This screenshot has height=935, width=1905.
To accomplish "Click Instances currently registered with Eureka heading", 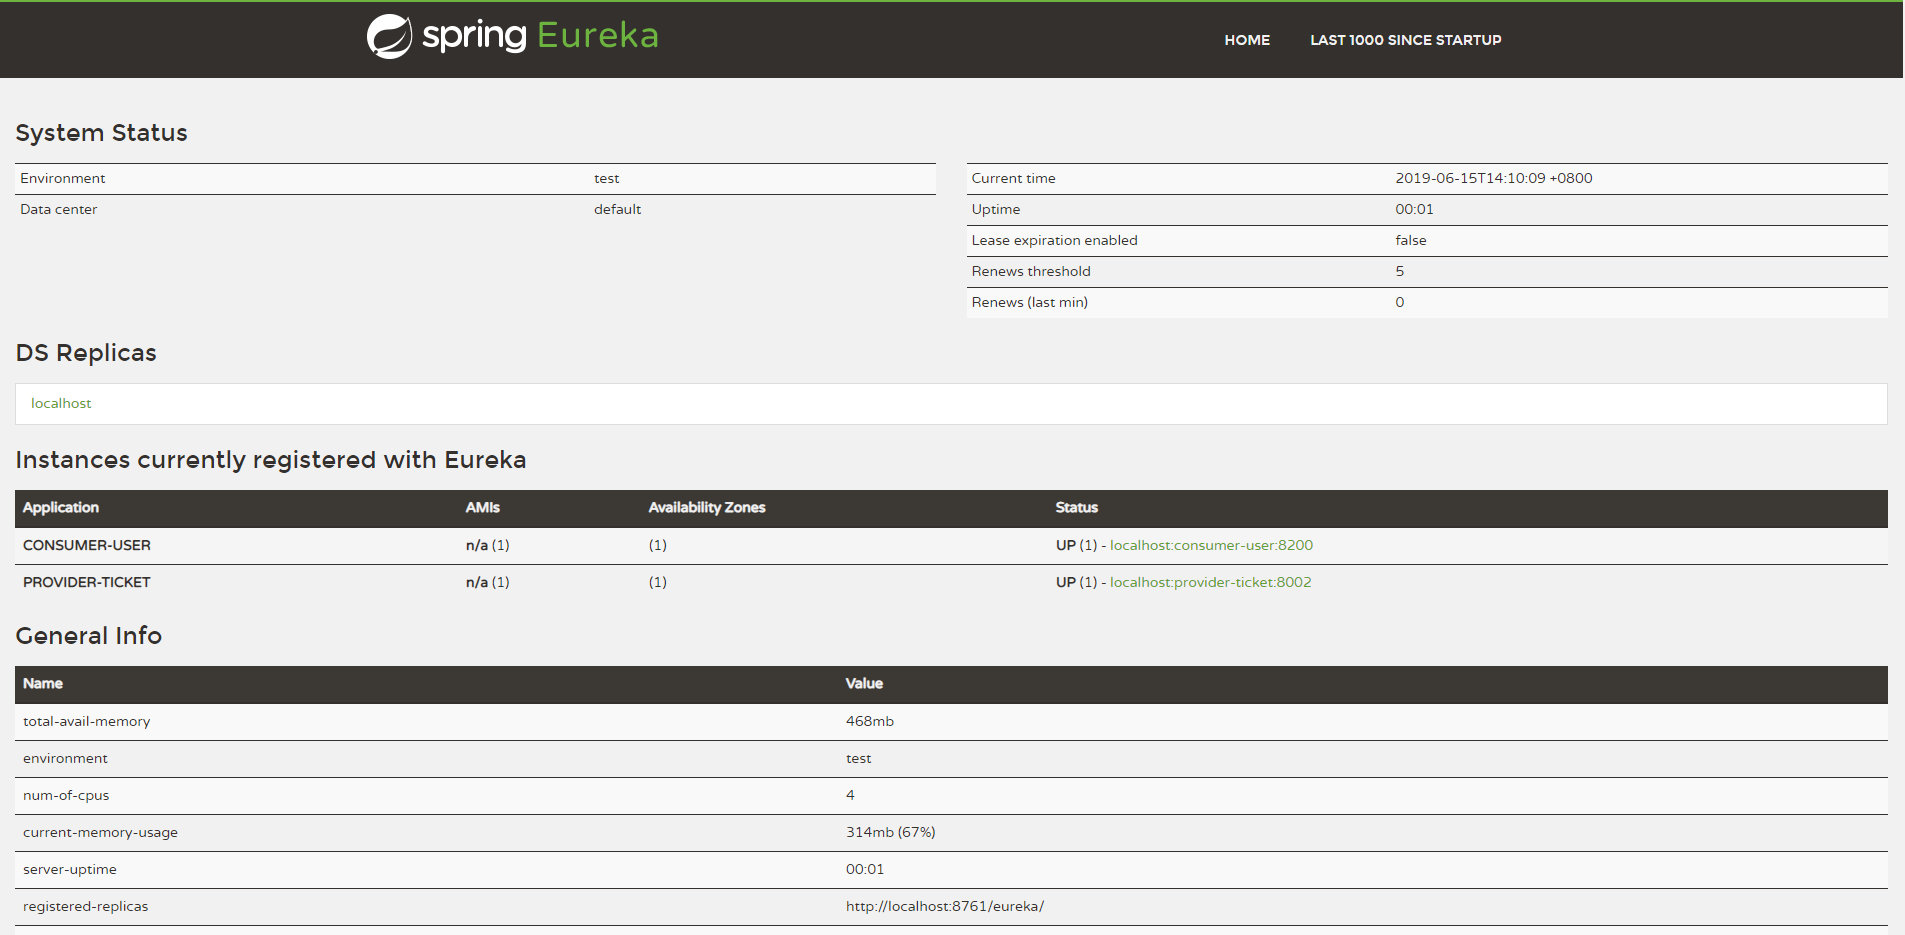I will [x=271, y=460].
